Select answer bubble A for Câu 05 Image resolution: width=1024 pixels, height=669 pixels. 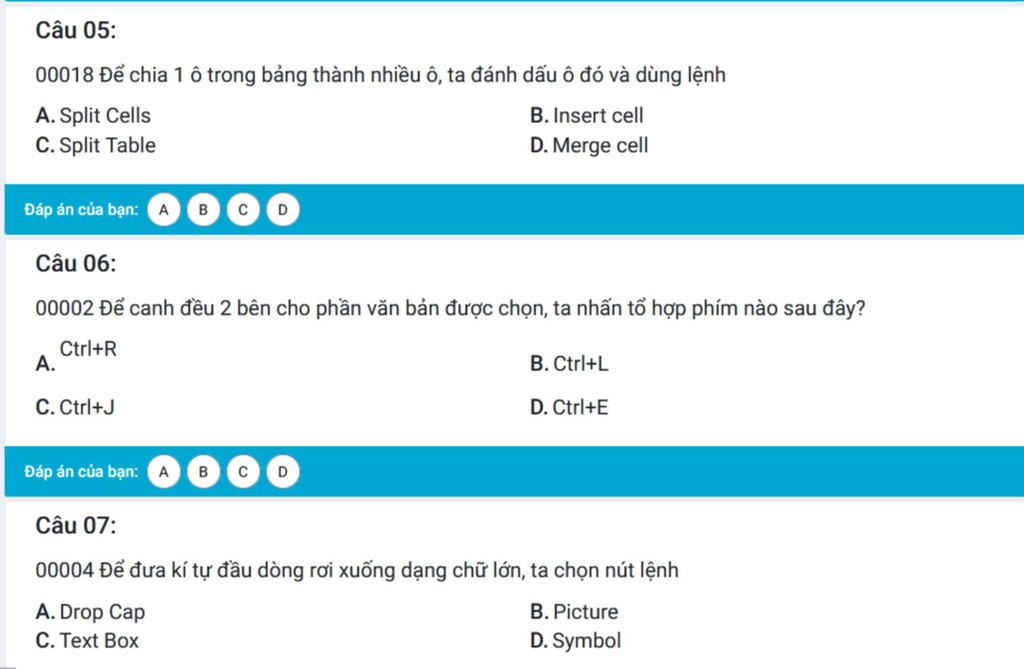coord(164,210)
